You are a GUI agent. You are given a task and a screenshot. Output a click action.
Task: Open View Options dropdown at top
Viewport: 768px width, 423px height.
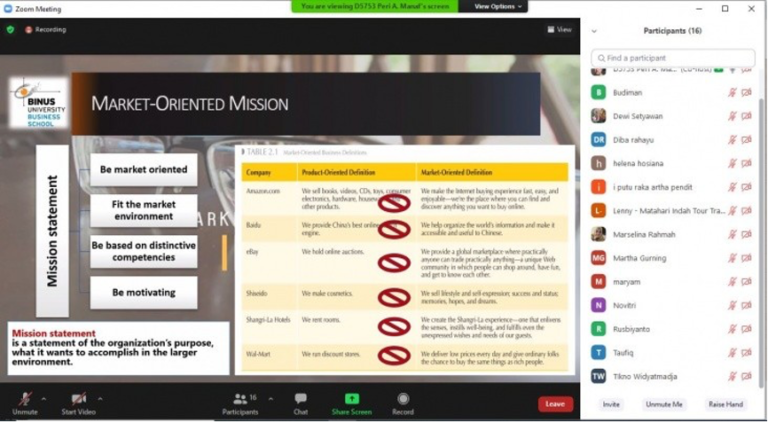pos(498,6)
